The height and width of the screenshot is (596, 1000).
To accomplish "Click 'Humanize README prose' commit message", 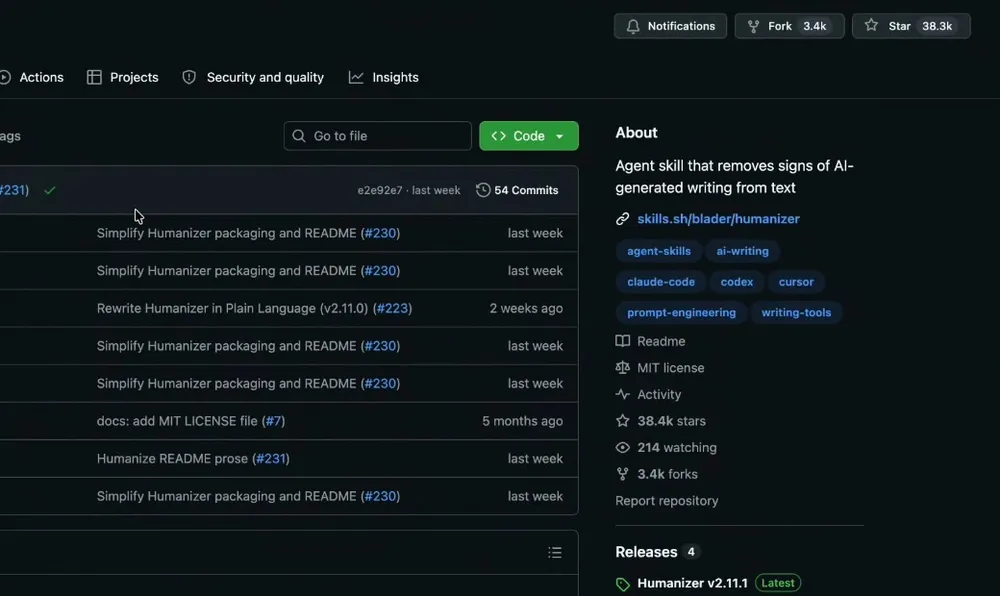I will click(x=172, y=459).
